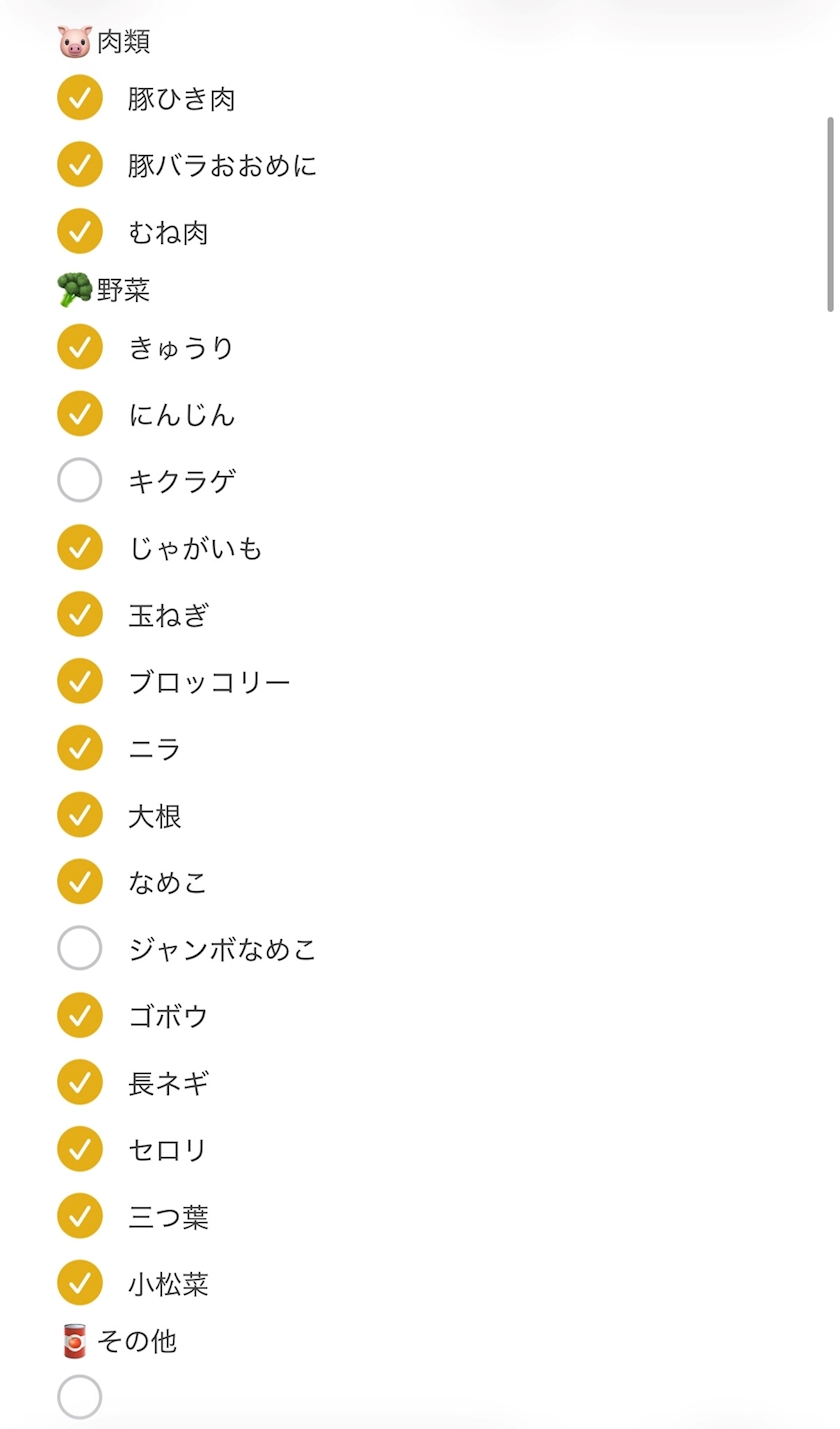The height and width of the screenshot is (1429, 840).
Task: Click the 小松菜 item text
Action: pos(168,1284)
